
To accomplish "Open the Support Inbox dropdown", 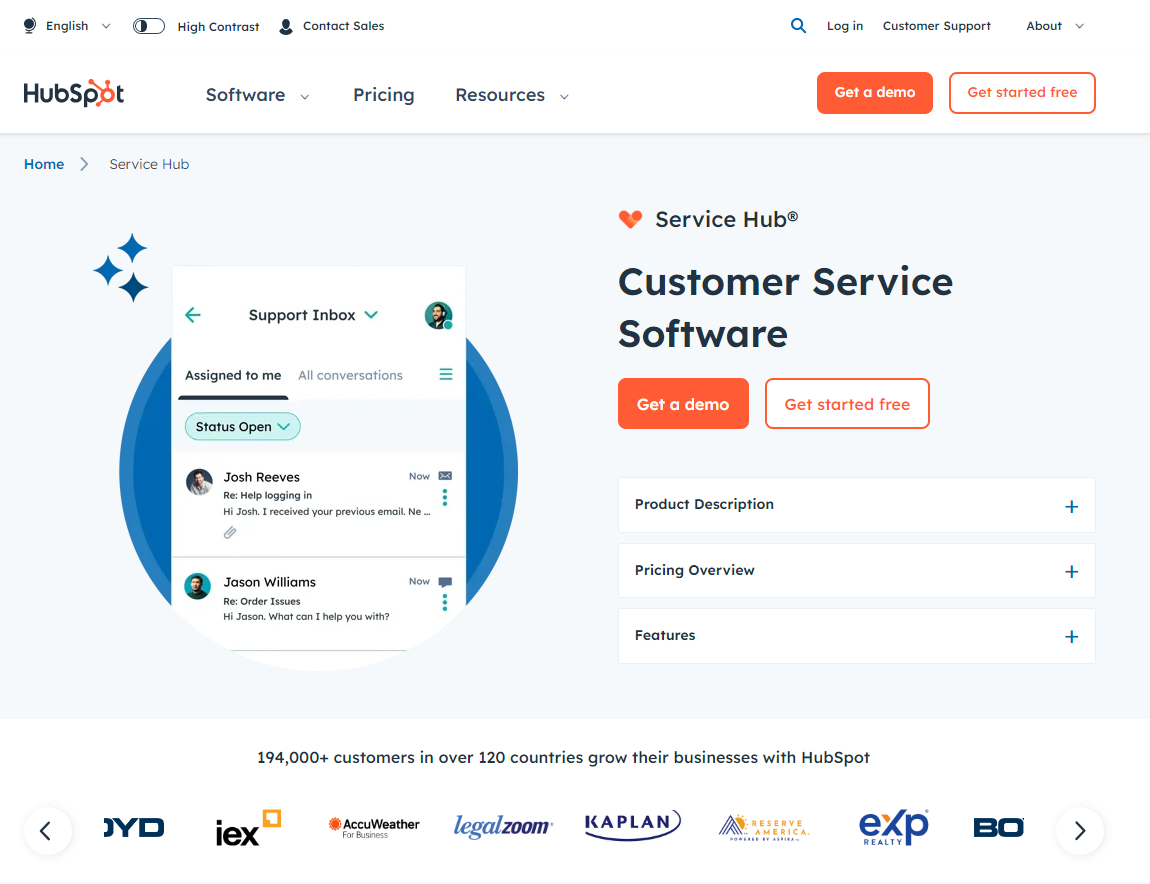I will [x=313, y=315].
